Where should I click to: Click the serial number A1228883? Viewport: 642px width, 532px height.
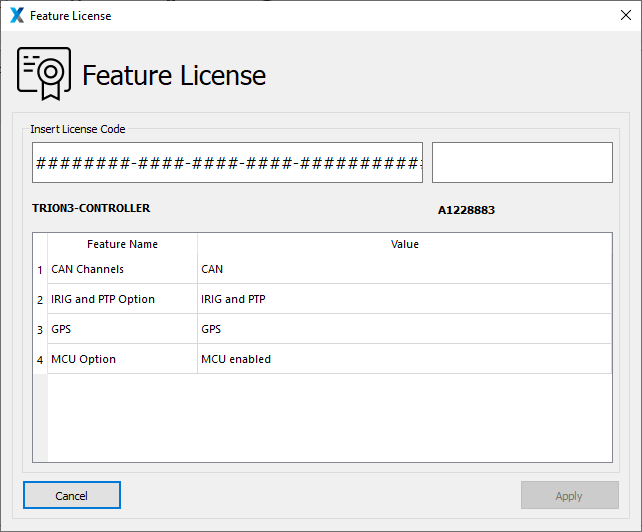(466, 210)
